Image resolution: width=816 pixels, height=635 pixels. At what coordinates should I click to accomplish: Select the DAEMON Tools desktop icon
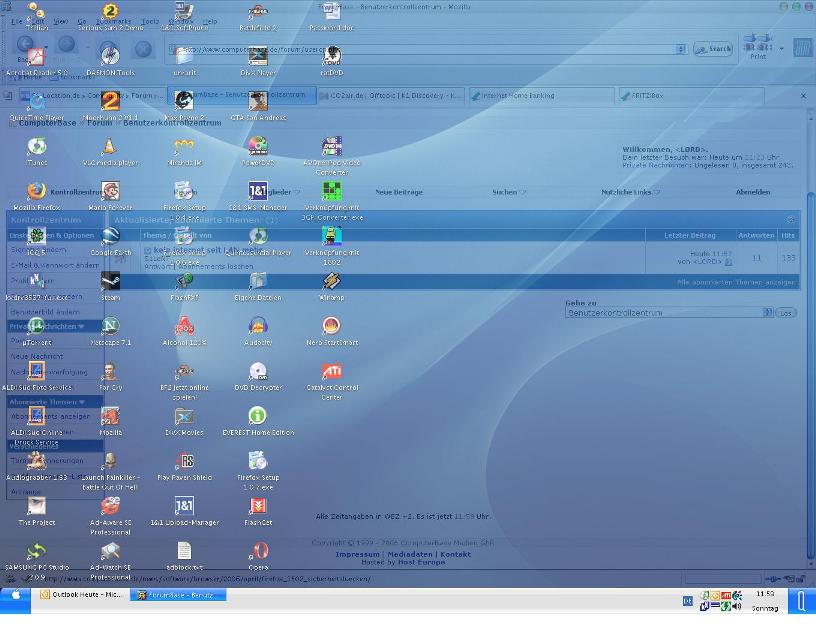pyautogui.click(x=110, y=60)
